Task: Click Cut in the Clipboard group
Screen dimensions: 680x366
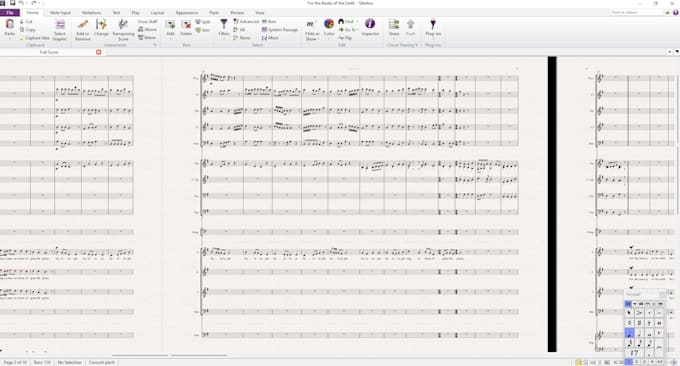Action: (x=26, y=21)
